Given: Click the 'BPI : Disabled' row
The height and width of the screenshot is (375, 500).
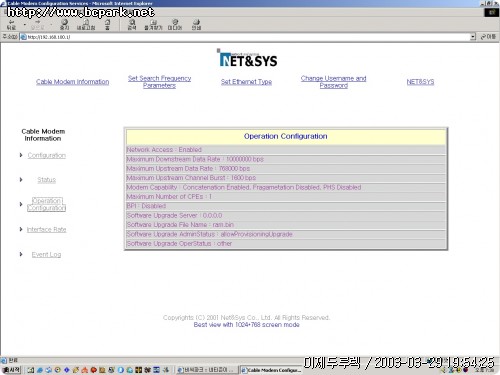Looking at the screenshot, I should point(286,206).
